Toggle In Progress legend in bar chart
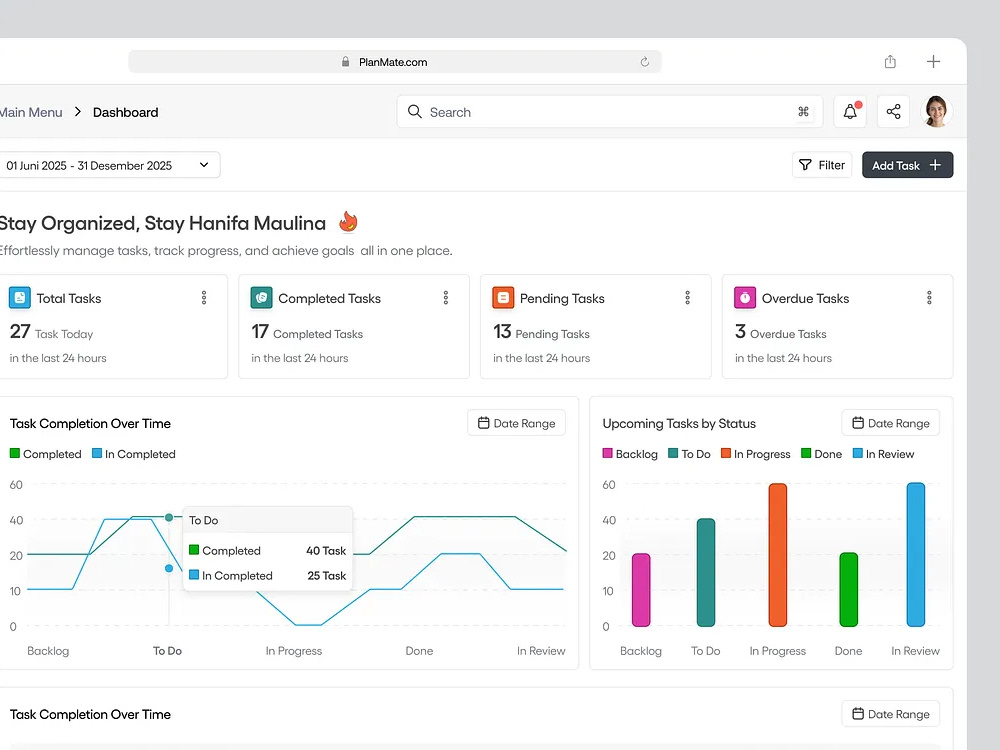The height and width of the screenshot is (750, 1000). [755, 454]
